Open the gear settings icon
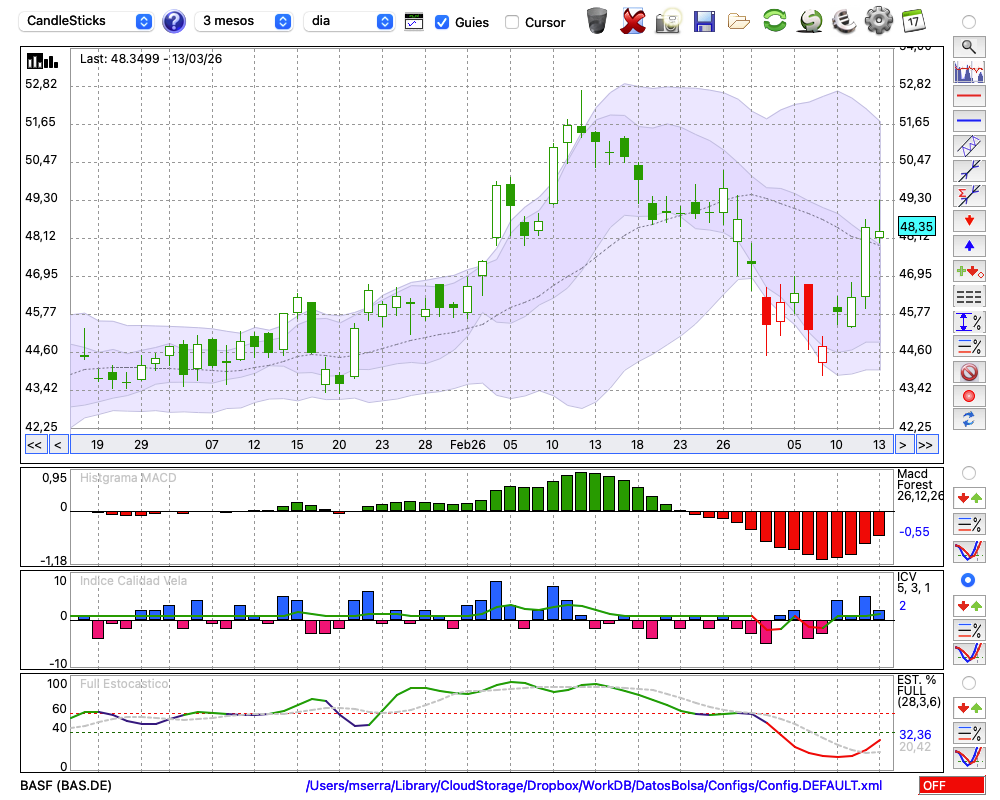Screen dimensions: 1000x800 pos(878,20)
